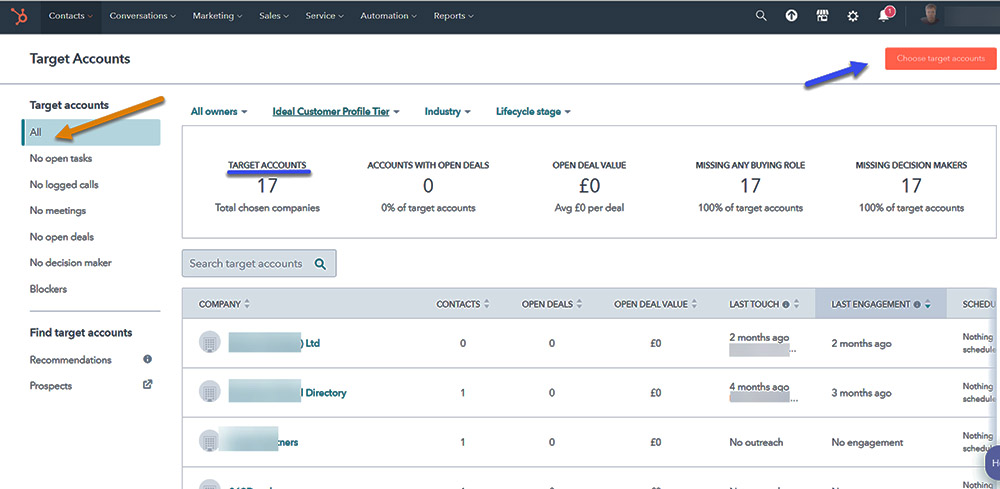Open the Recommendations link
The width and height of the screenshot is (1000, 489).
click(70, 360)
